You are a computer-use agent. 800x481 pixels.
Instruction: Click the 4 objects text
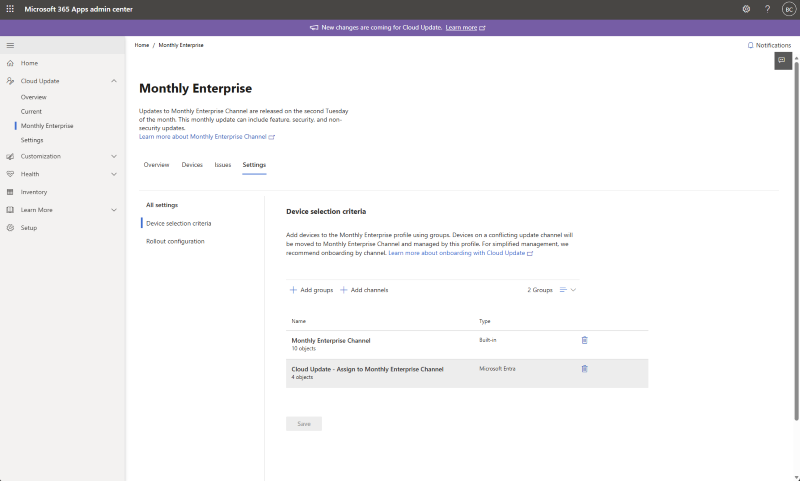(302, 377)
